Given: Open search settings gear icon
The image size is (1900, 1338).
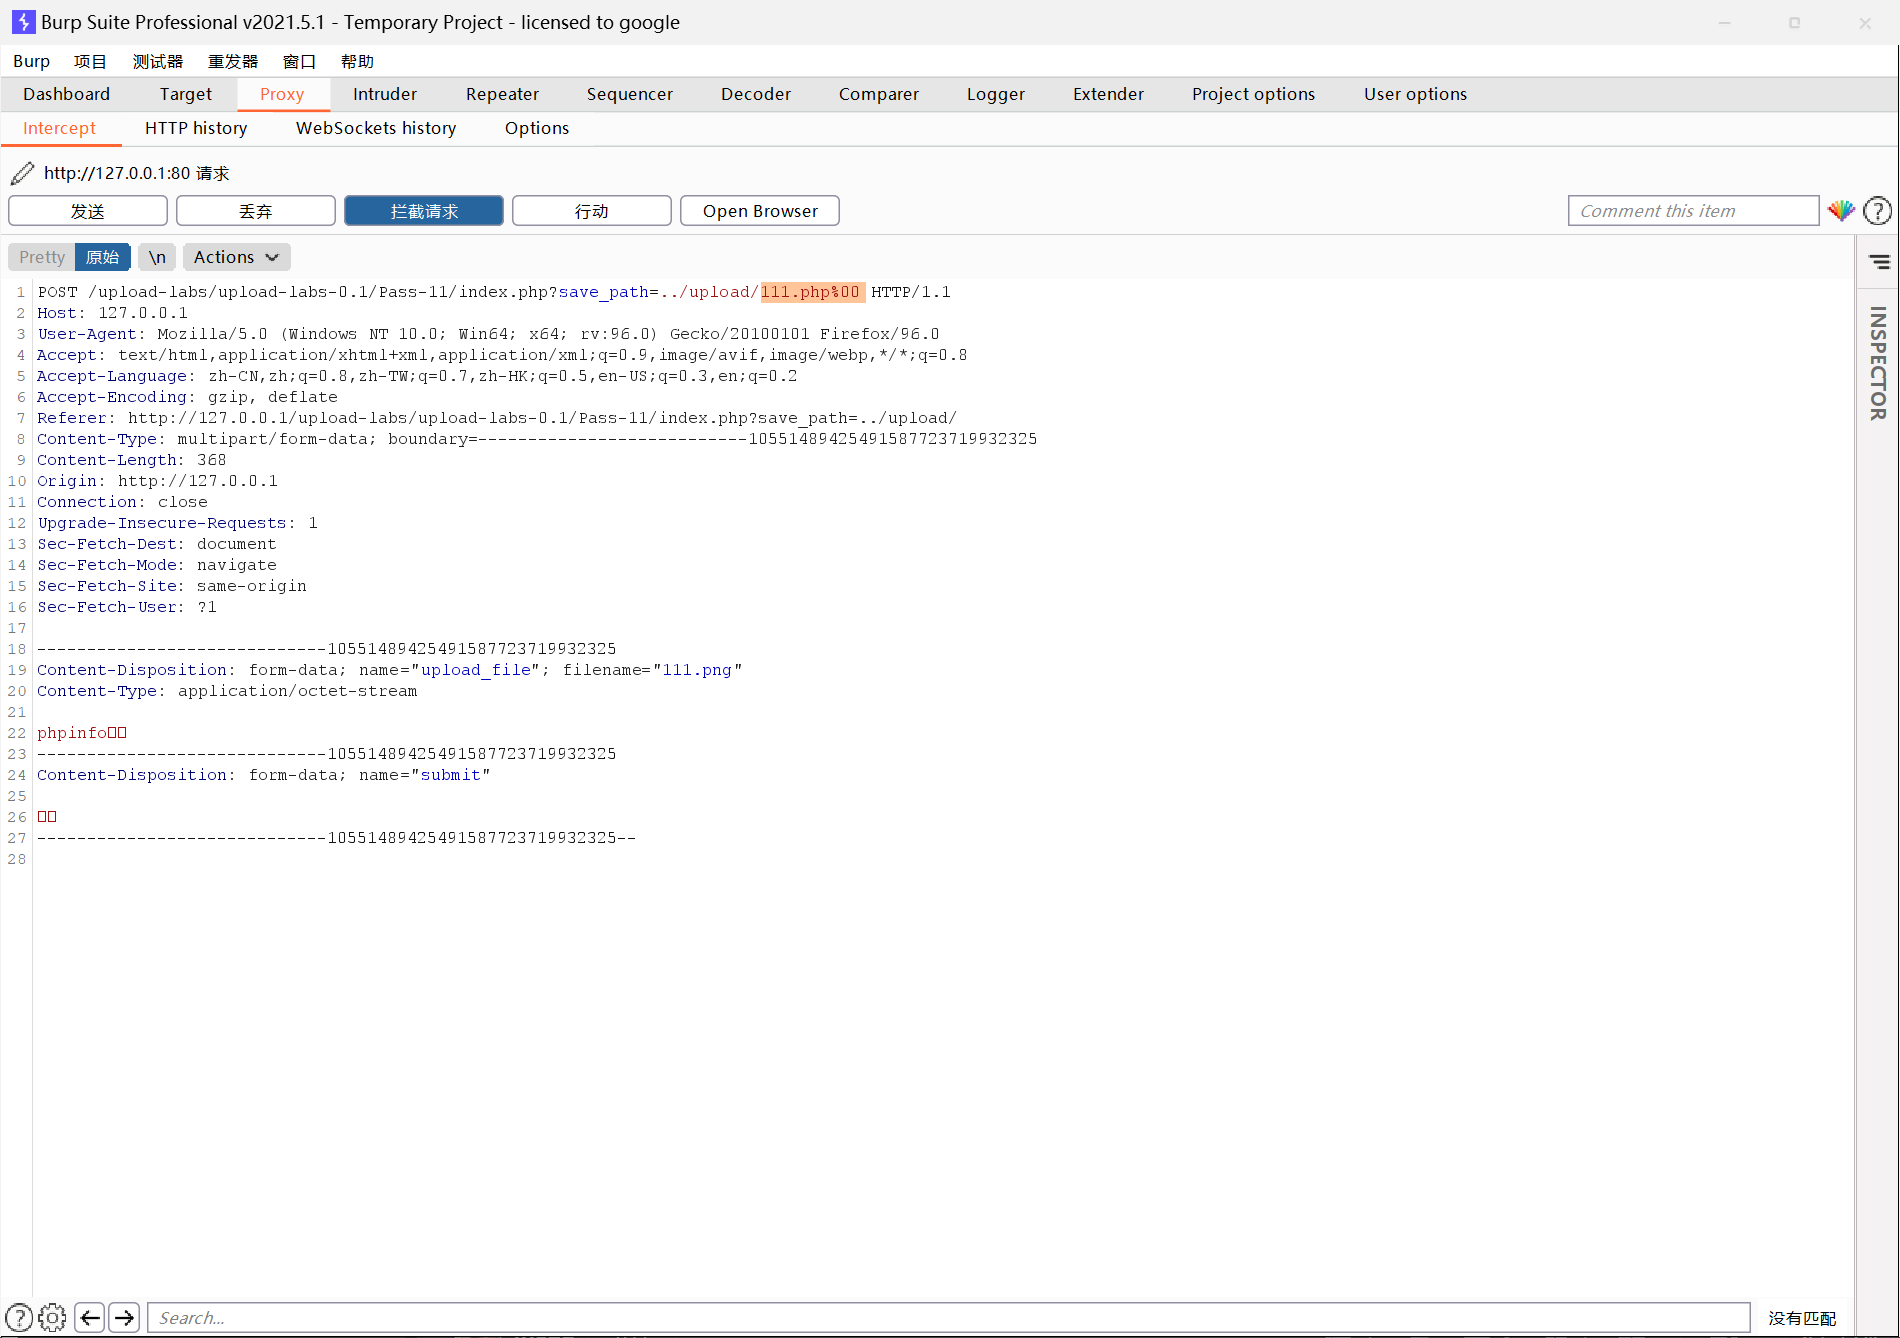Looking at the screenshot, I should pos(52,1317).
